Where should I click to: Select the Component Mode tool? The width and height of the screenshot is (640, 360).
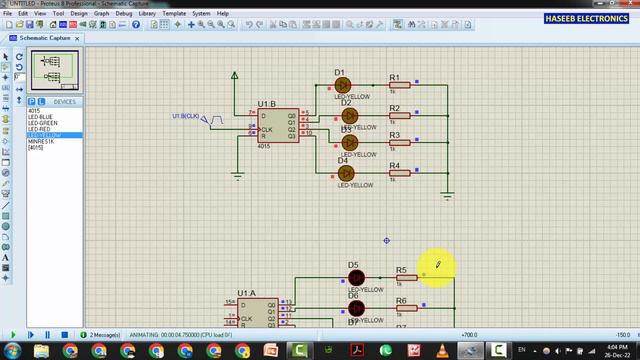coord(5,67)
